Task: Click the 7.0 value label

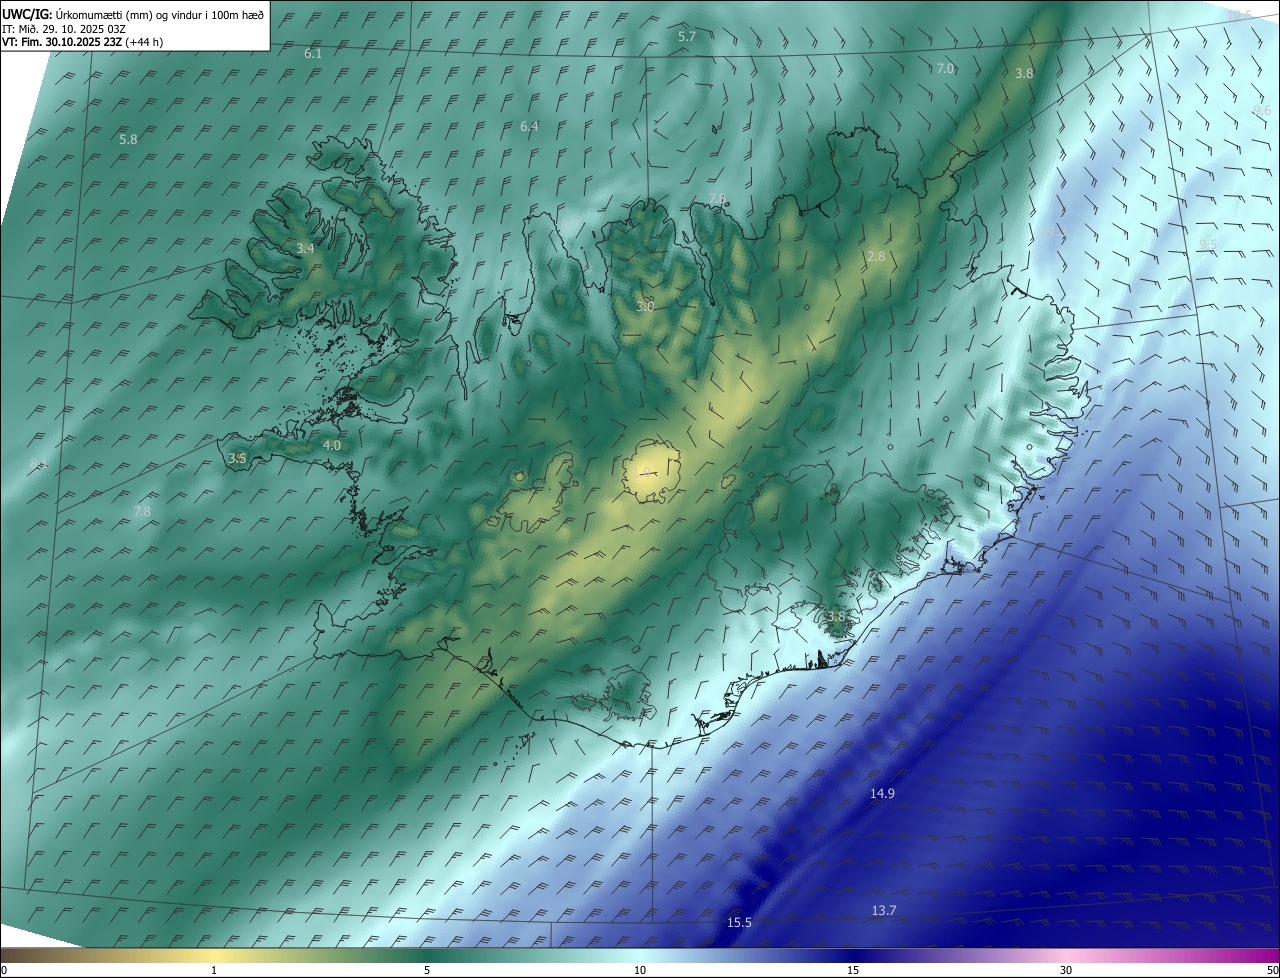Action: click(x=945, y=69)
